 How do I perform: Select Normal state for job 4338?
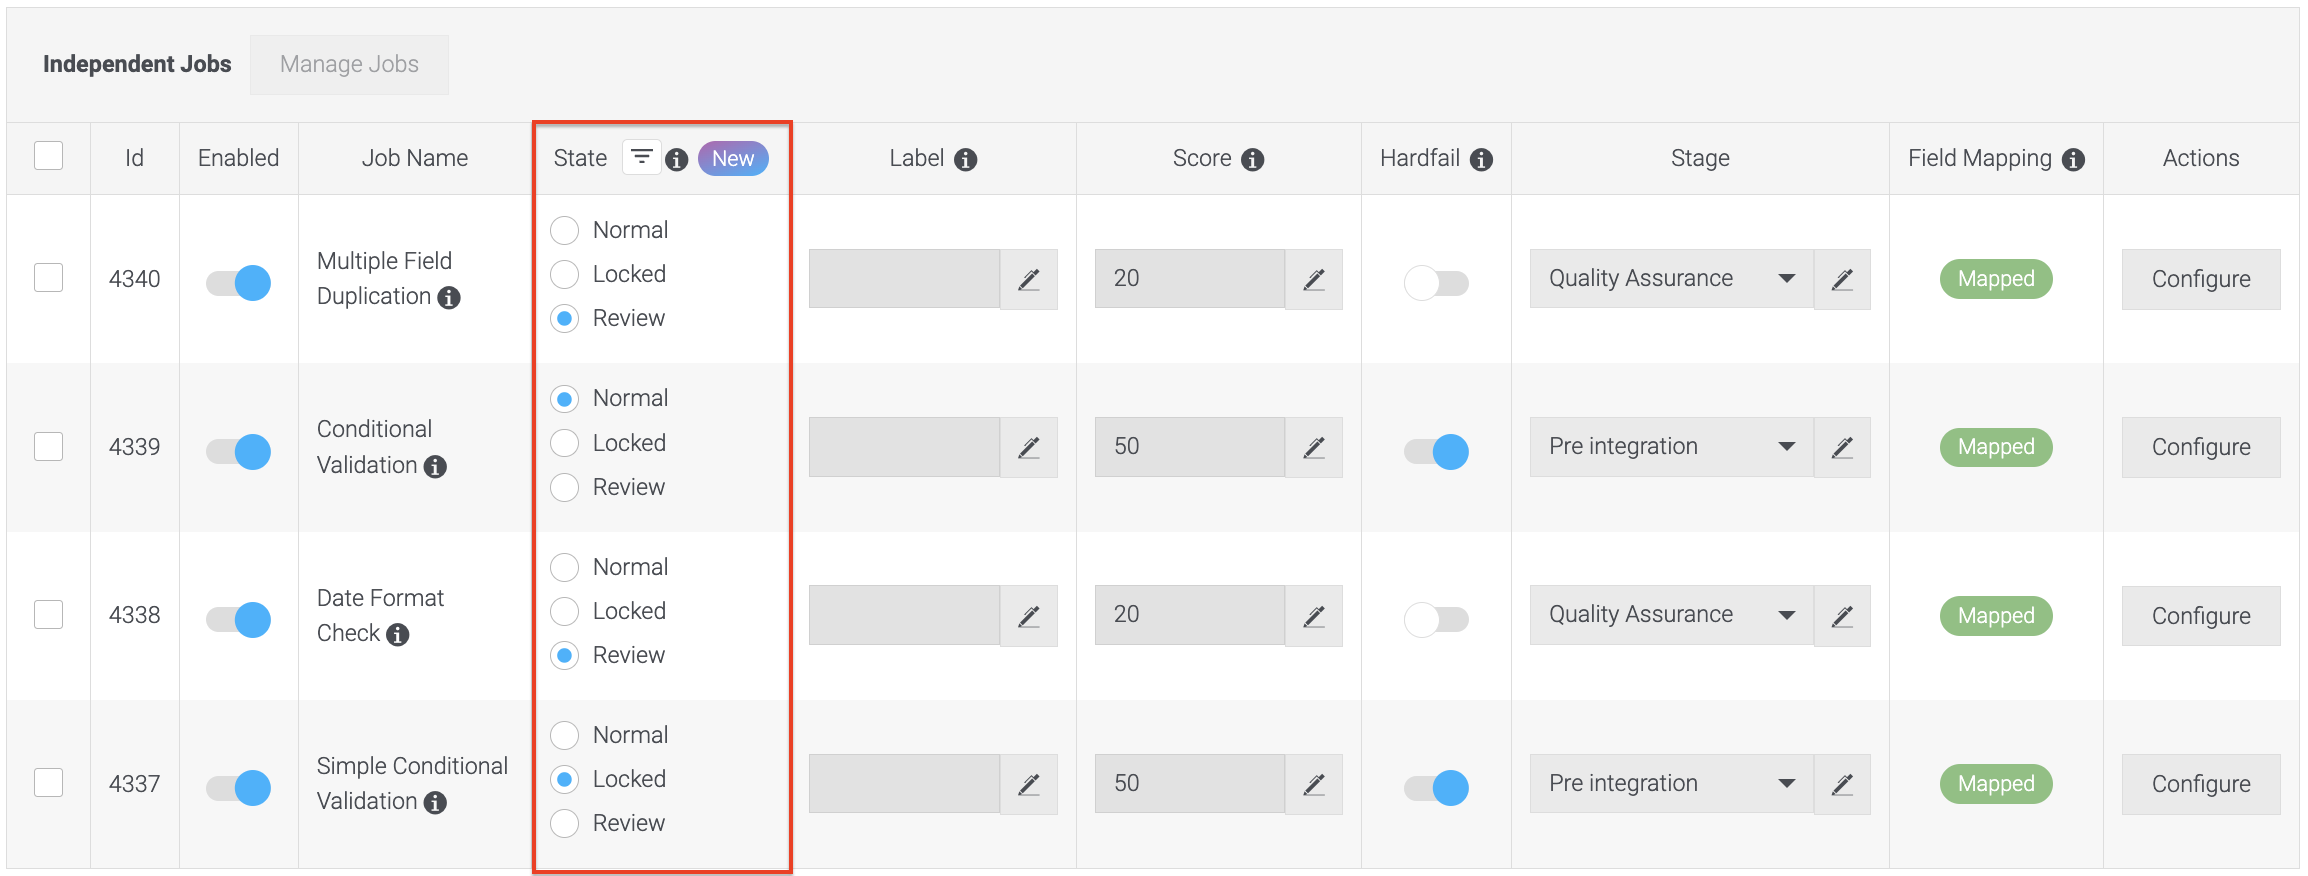[565, 568]
